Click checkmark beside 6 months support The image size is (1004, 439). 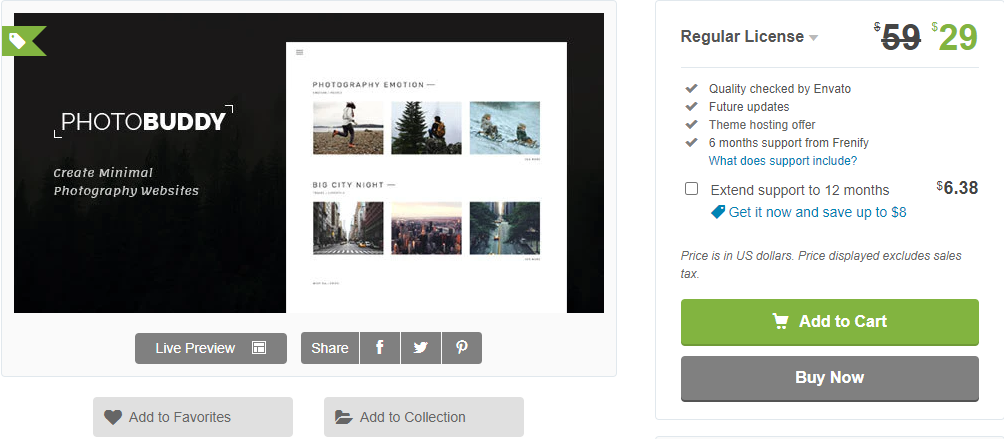[691, 142]
